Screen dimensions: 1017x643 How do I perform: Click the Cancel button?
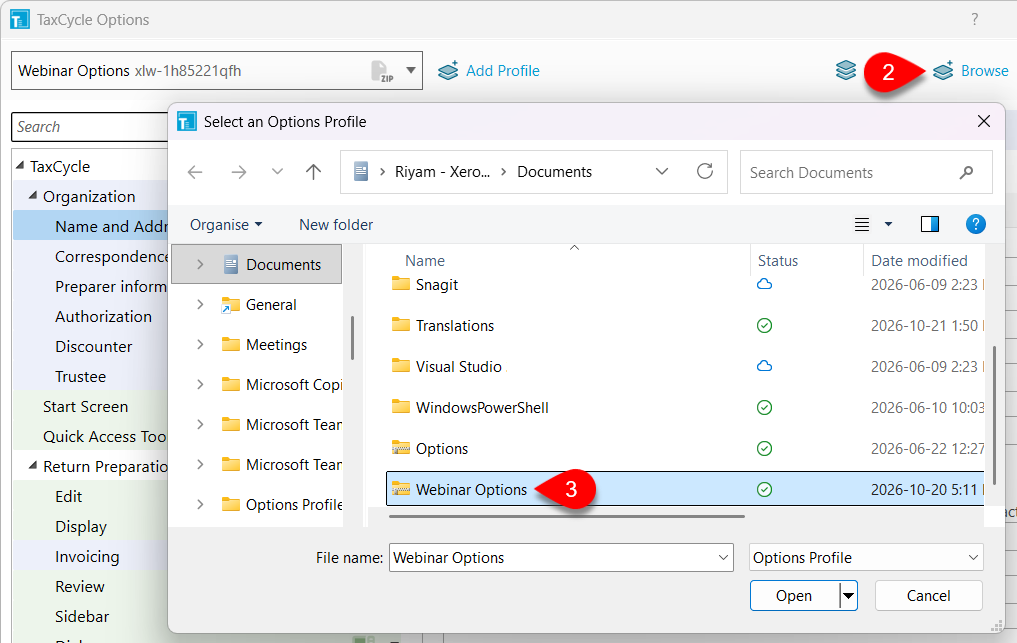tap(928, 596)
